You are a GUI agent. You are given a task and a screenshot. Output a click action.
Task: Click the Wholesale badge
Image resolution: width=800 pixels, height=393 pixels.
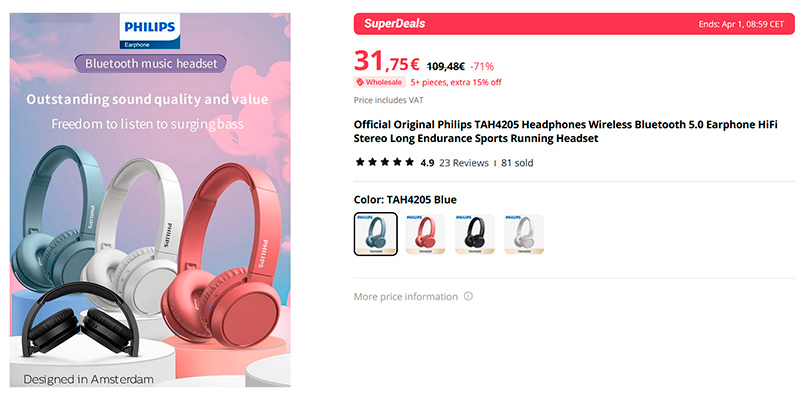tap(379, 82)
